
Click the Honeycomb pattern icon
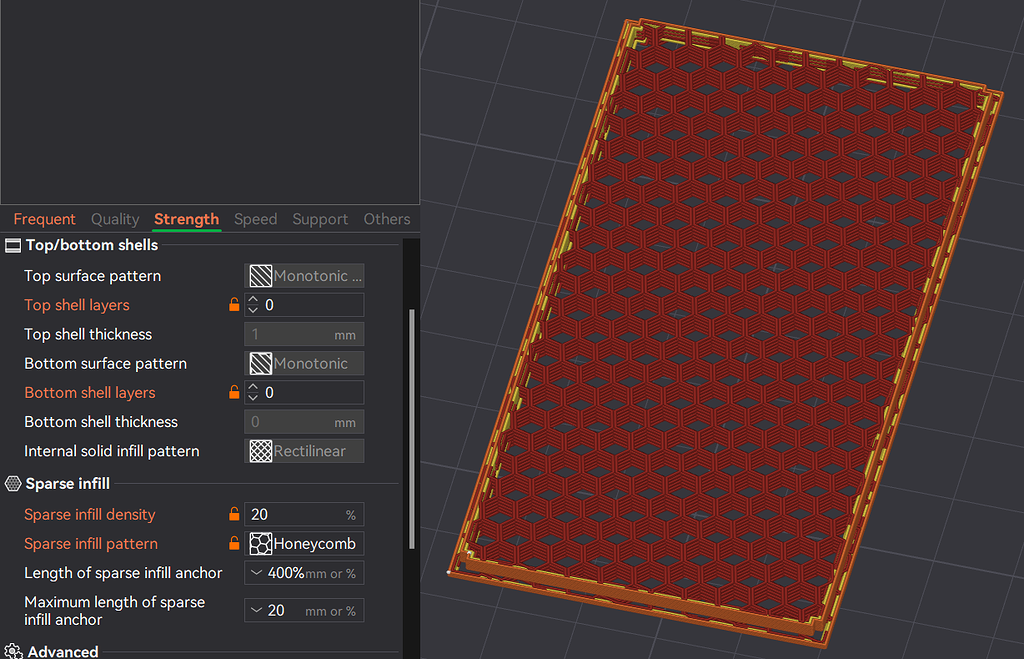[261, 543]
